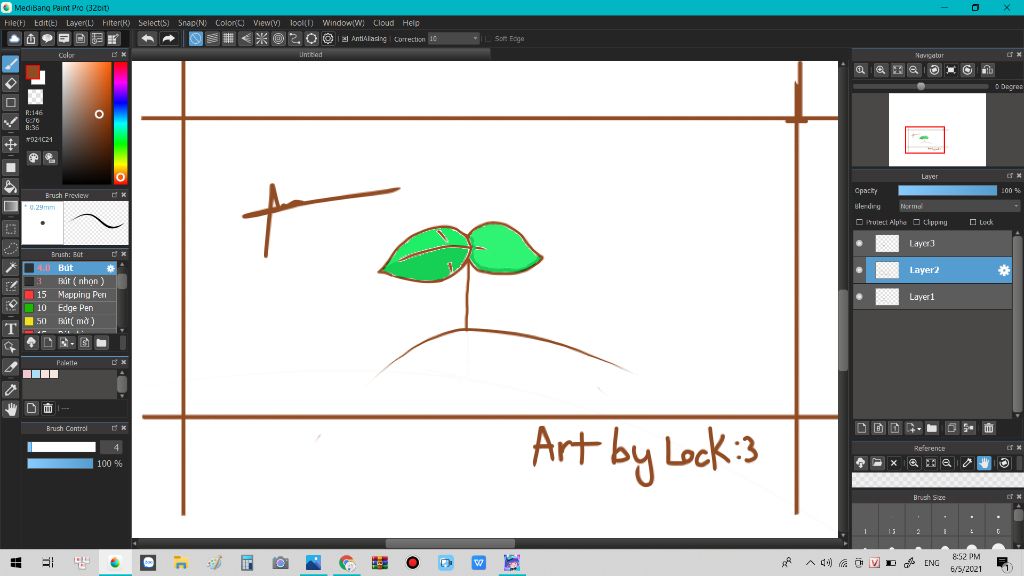
Task: Click the Undo arrow
Action: [x=148, y=39]
